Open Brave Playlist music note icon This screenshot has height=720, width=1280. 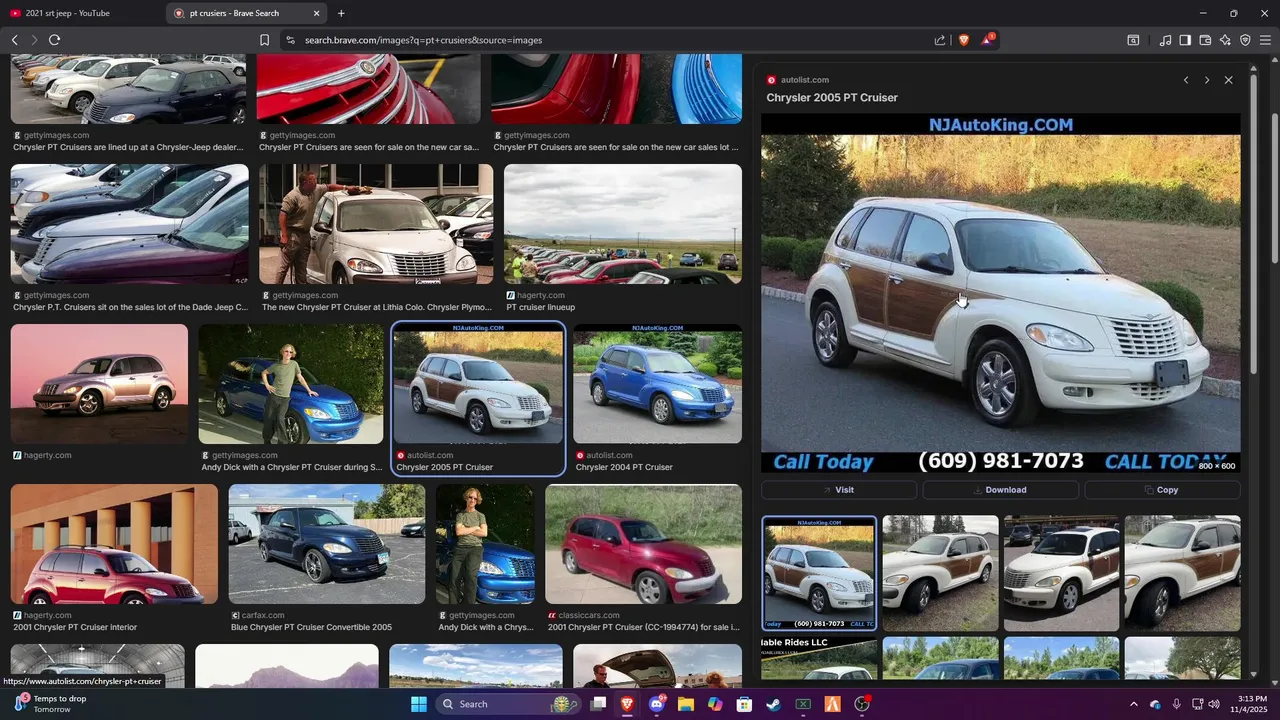click(x=1165, y=40)
